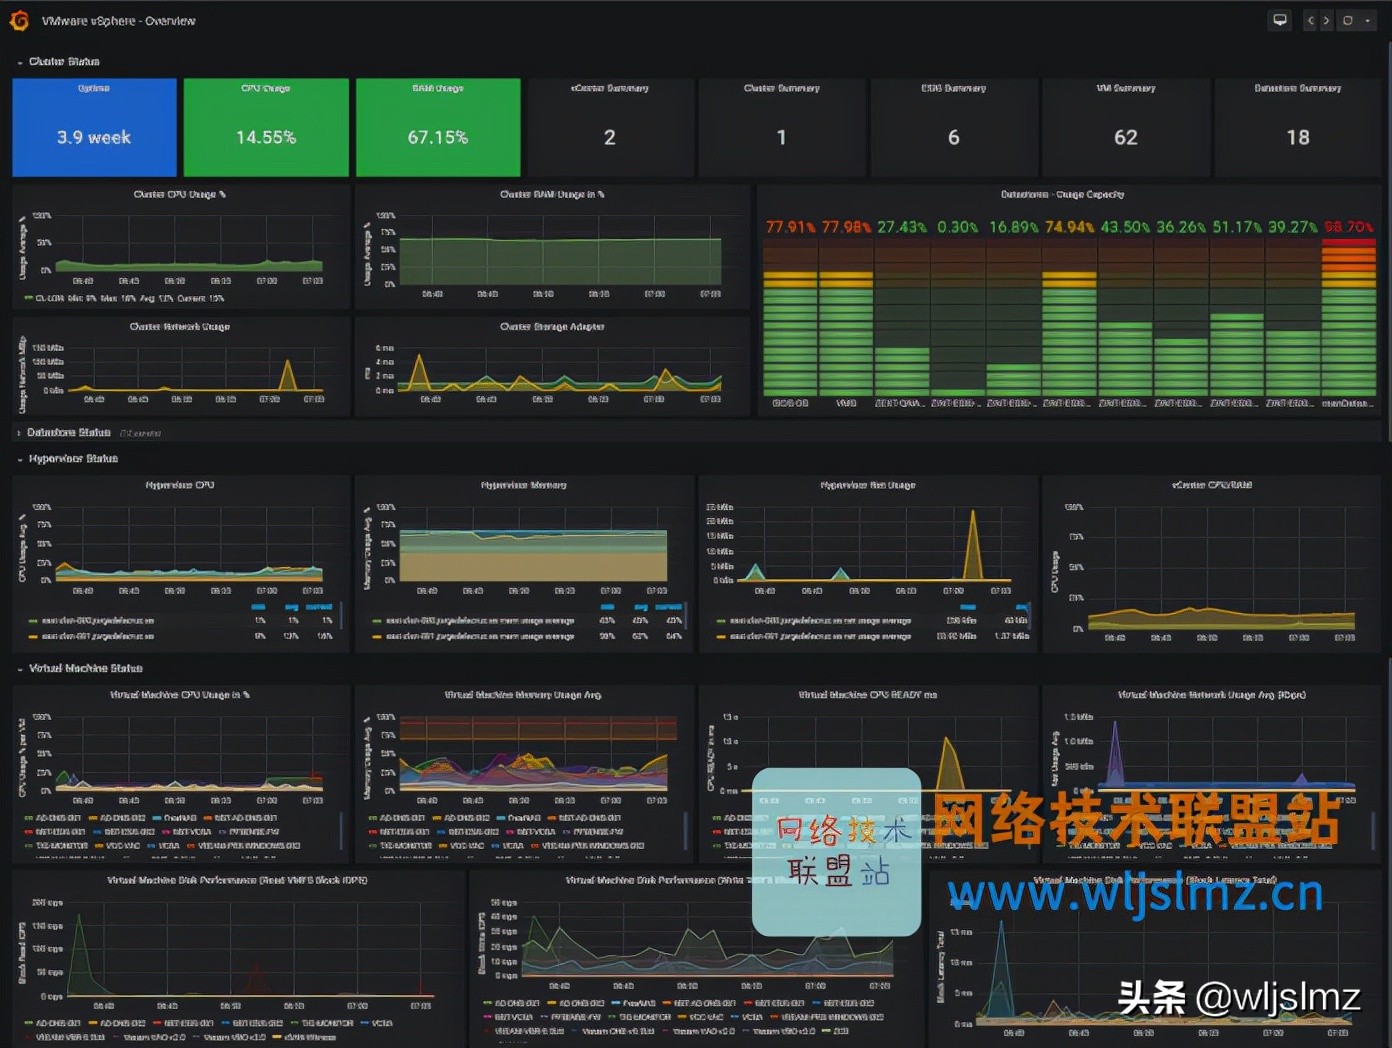Open the RAM Usage panel showing 67.15%
1392x1048 pixels.
438,128
